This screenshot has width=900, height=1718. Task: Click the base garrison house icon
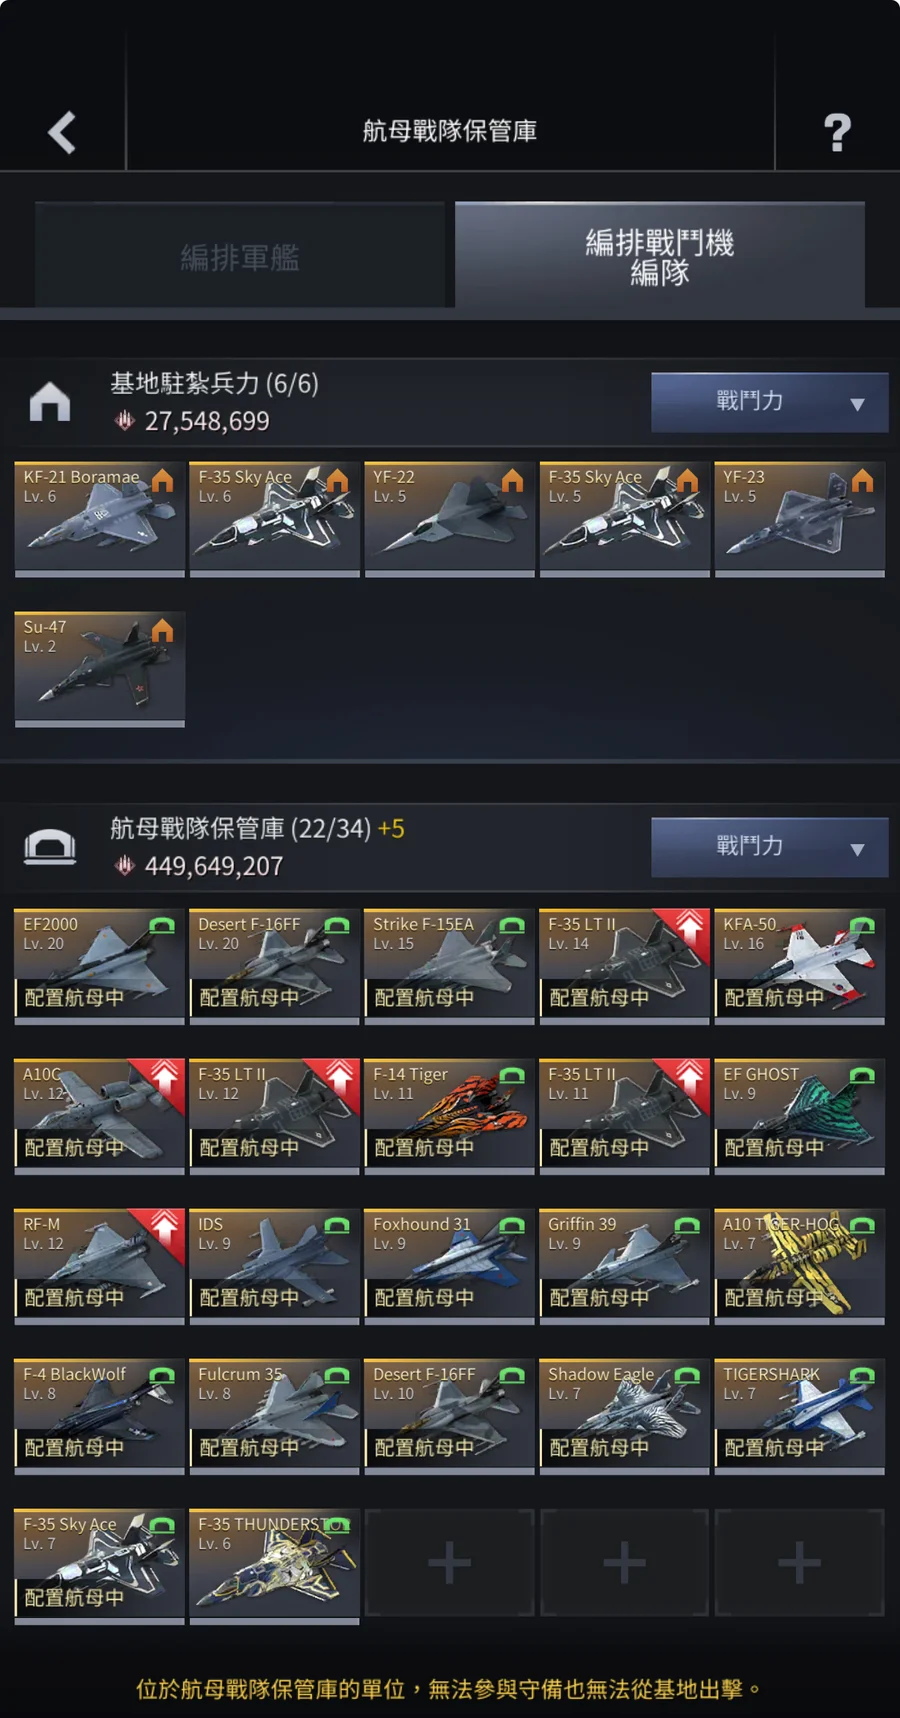point(50,402)
